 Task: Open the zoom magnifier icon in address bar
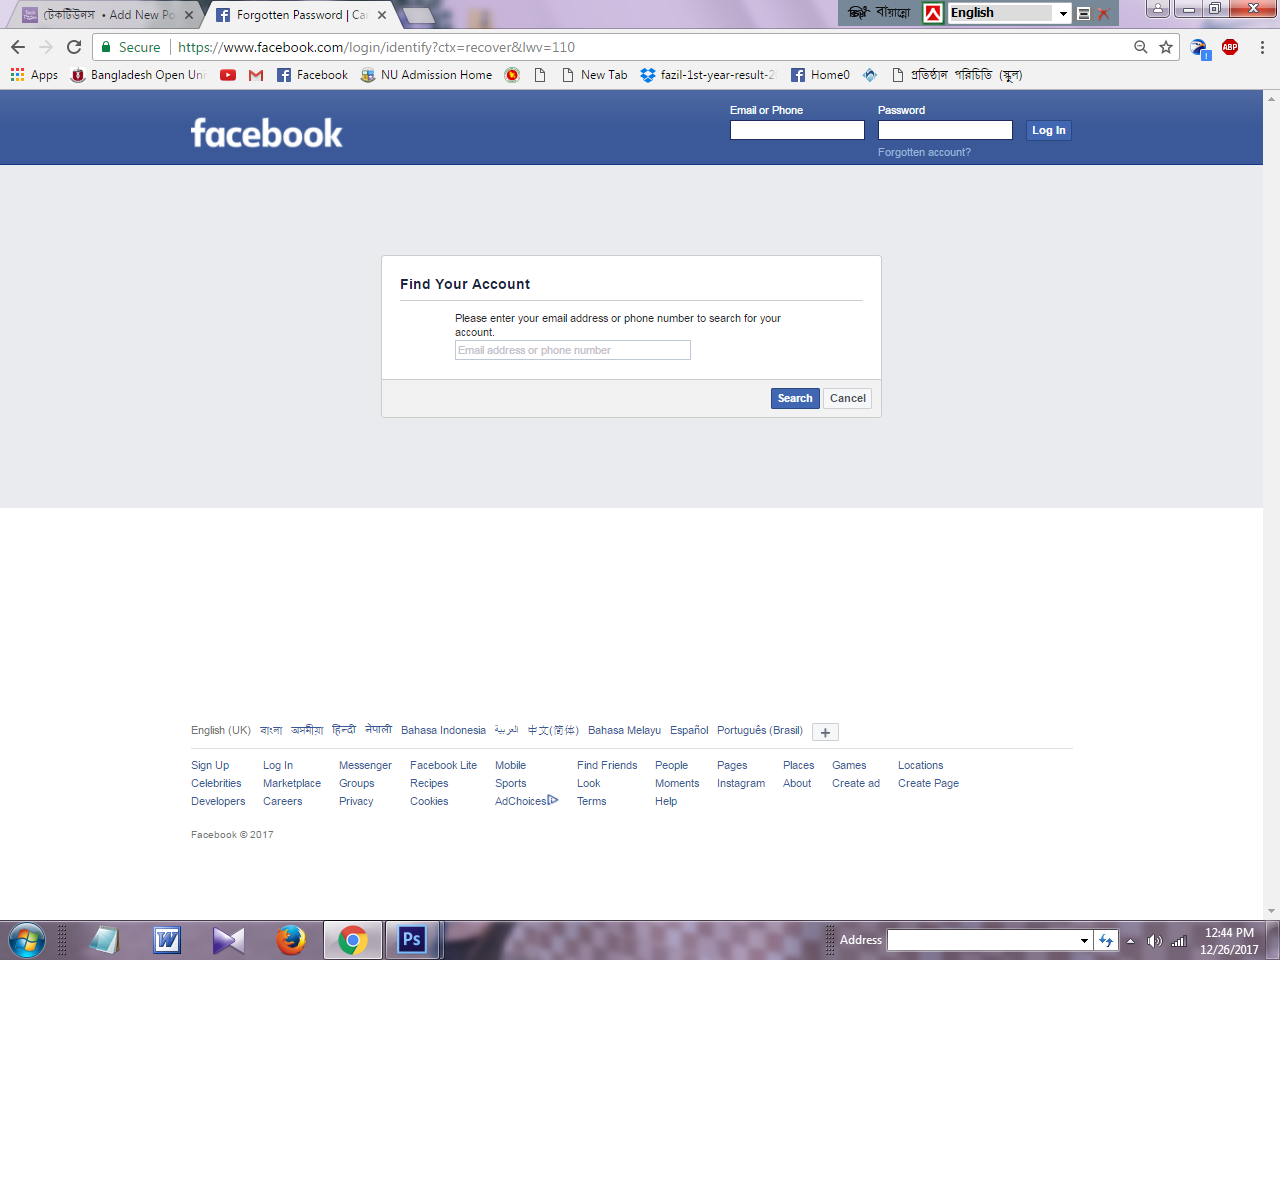[1141, 47]
